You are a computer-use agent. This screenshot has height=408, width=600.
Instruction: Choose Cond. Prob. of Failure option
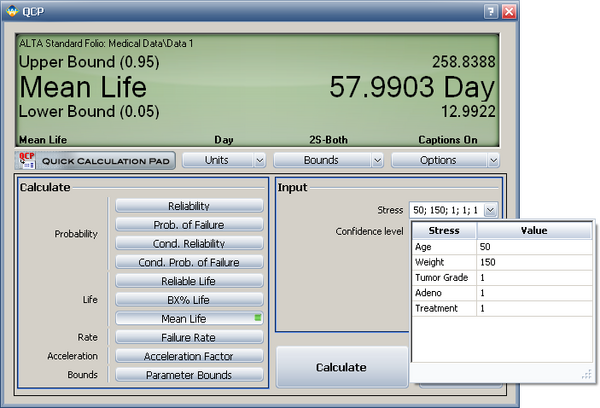[189, 262]
